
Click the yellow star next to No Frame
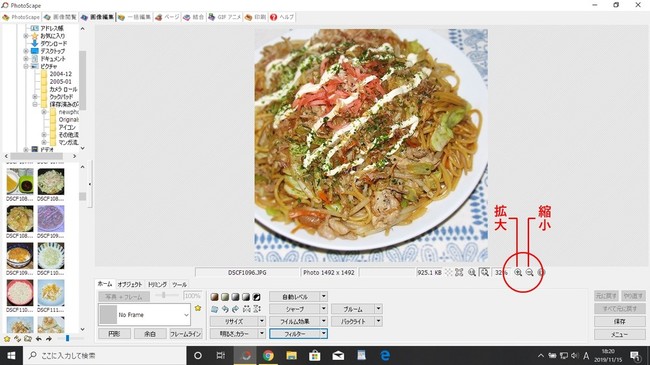pyautogui.click(x=198, y=308)
